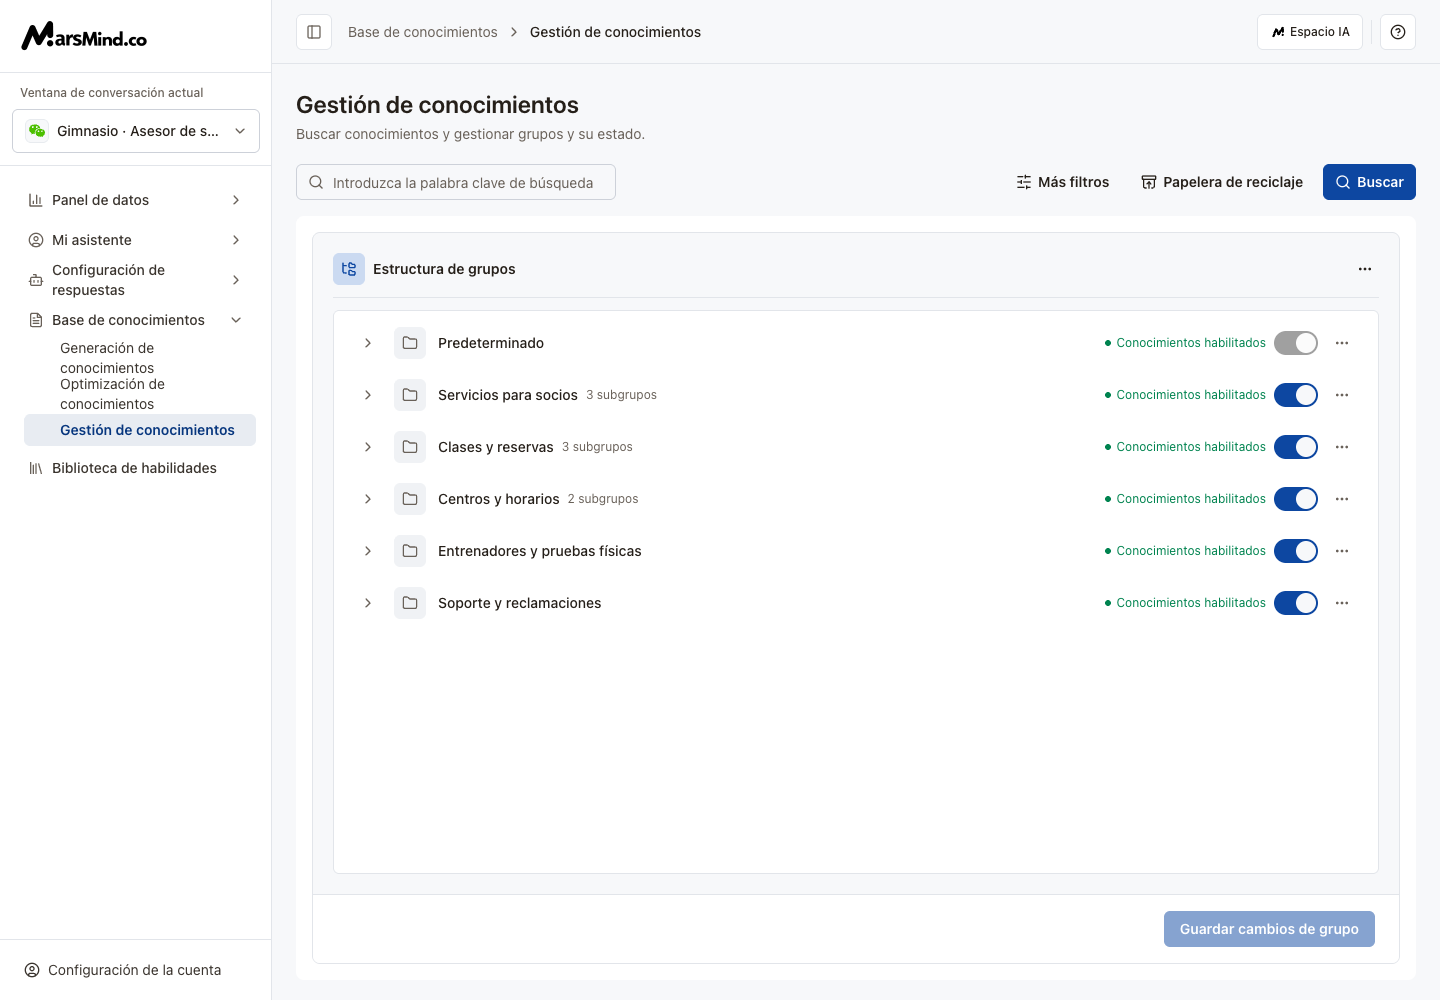The image size is (1440, 1000).
Task: Open Papelera de reciclaje
Action: pos(1222,182)
